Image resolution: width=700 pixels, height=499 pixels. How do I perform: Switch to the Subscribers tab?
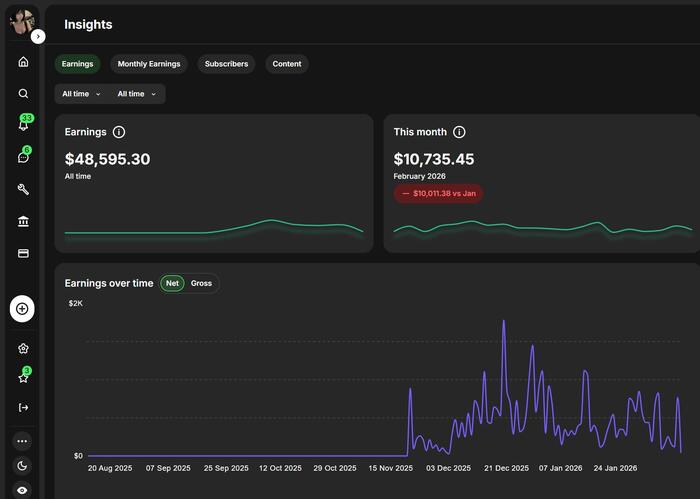point(226,64)
